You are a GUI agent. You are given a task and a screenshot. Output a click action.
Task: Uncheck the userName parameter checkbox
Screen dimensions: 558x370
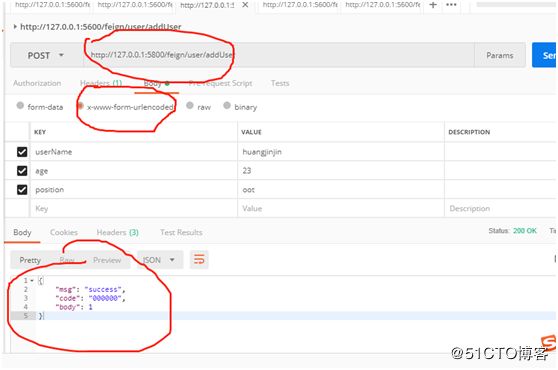pyautogui.click(x=22, y=152)
